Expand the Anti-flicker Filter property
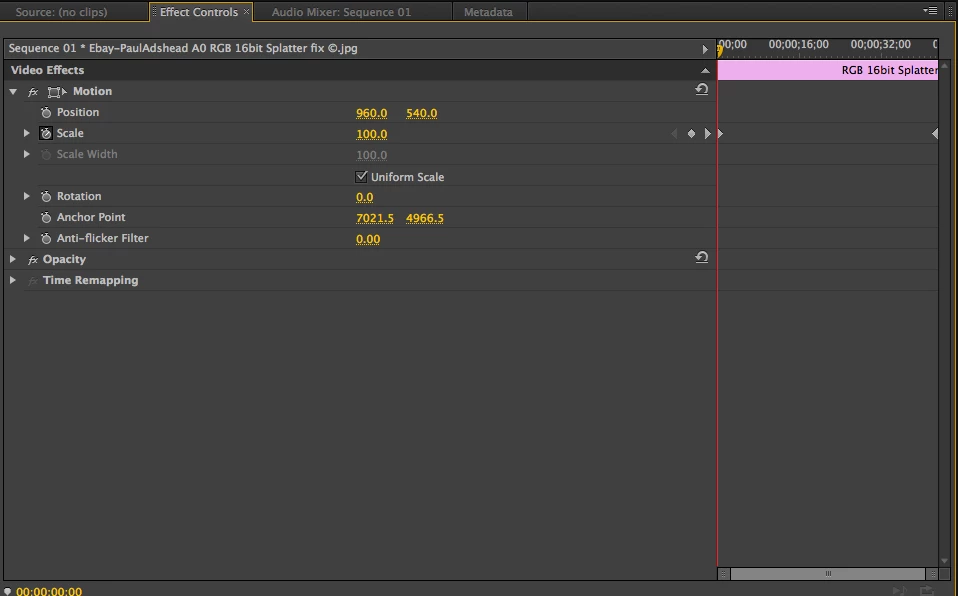This screenshot has width=958, height=596. [x=26, y=238]
